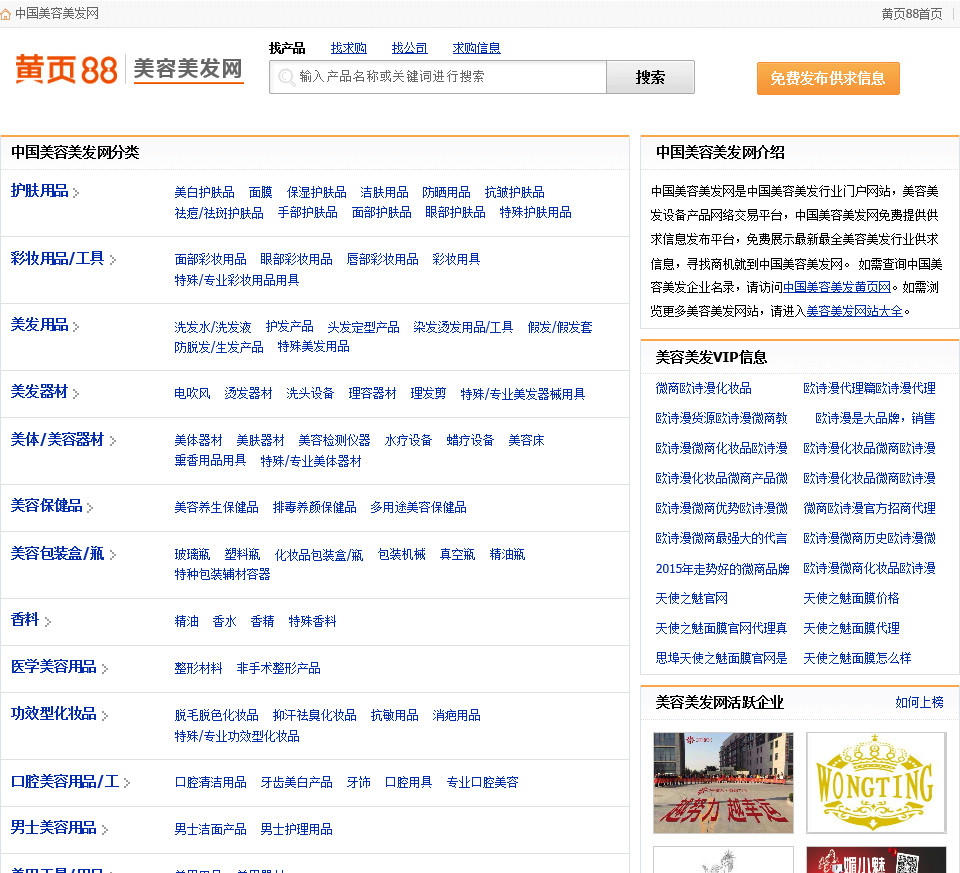Viewport: 960px width, 873px height.
Task: Open the 假发/假发套 link
Action: pos(560,327)
